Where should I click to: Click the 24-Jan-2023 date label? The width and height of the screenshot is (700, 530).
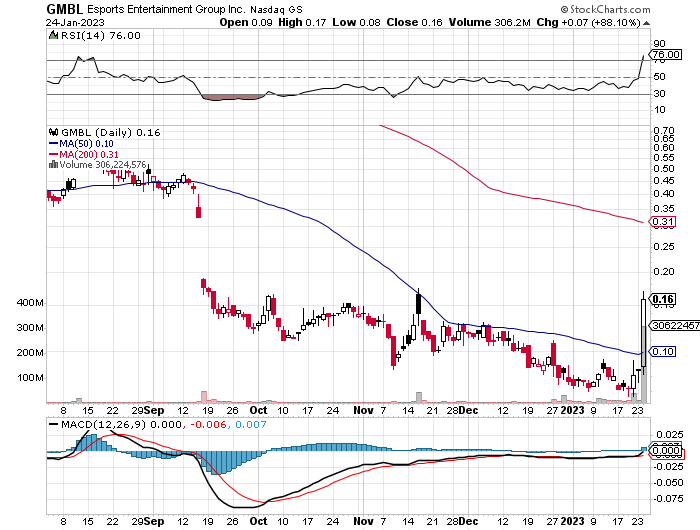(75, 22)
